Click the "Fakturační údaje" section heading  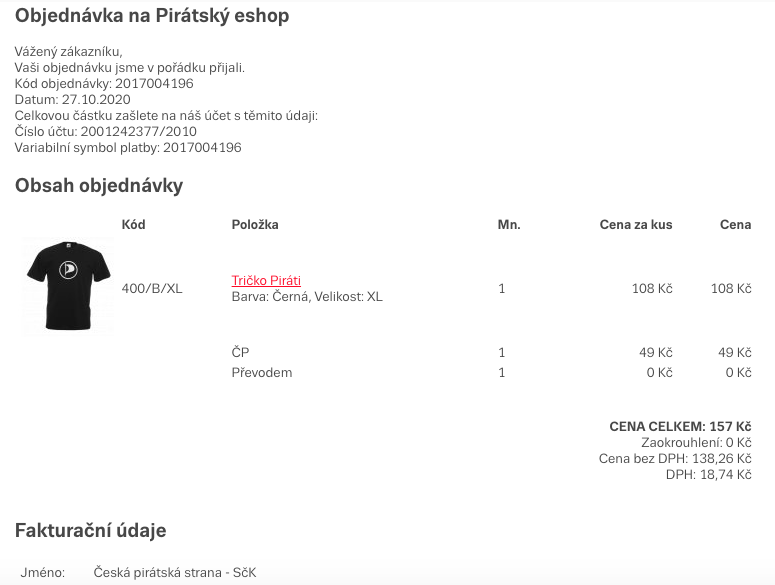90,530
